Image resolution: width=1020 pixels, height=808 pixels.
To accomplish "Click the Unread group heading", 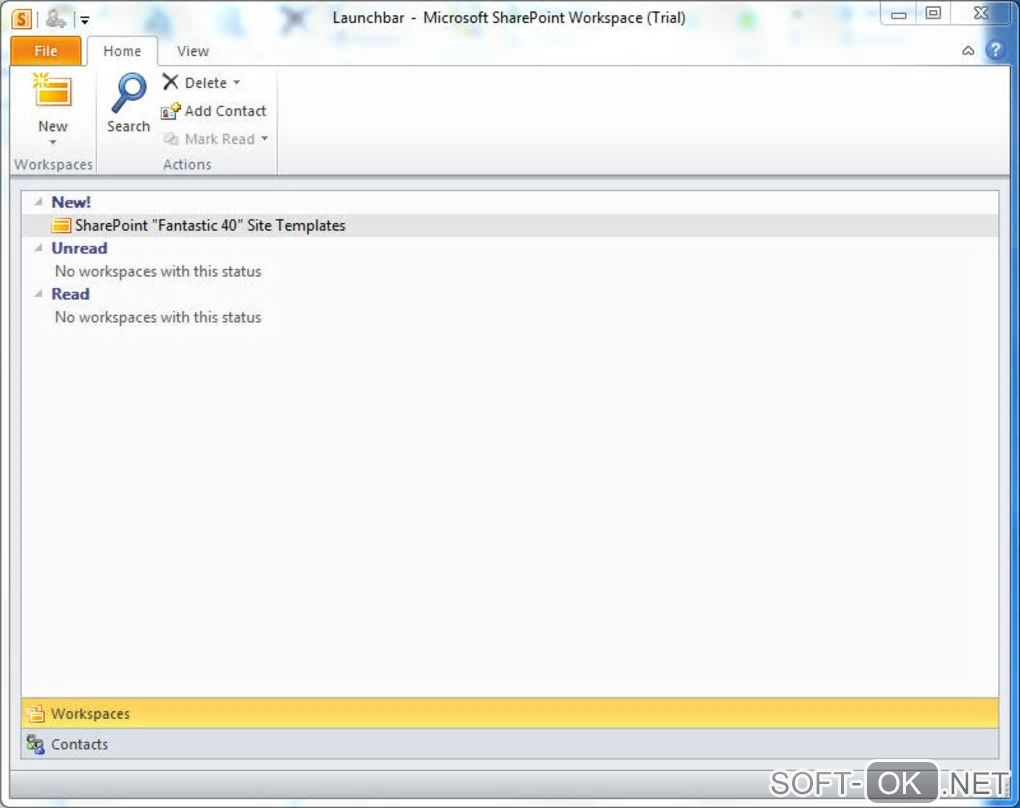I will (x=79, y=248).
